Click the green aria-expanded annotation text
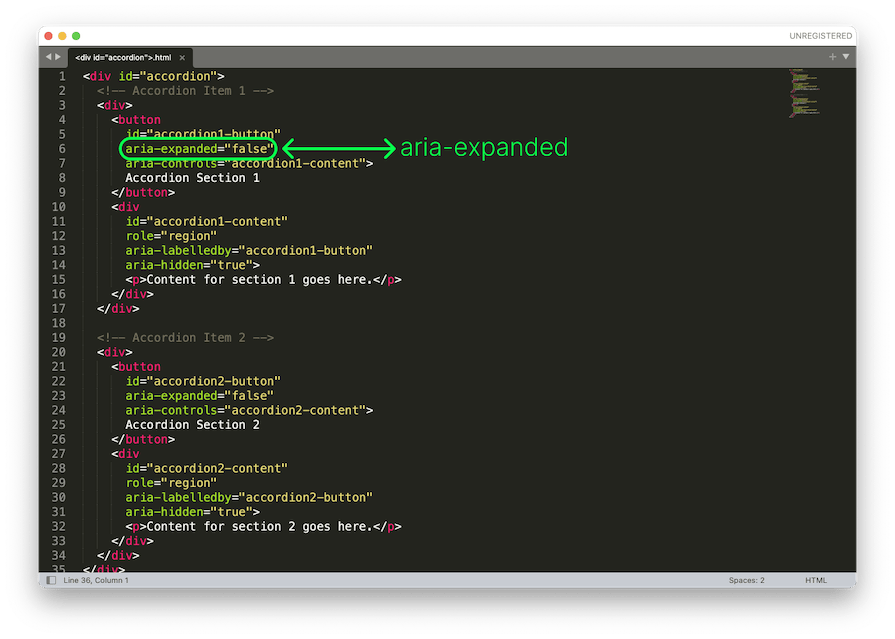 click(x=484, y=147)
